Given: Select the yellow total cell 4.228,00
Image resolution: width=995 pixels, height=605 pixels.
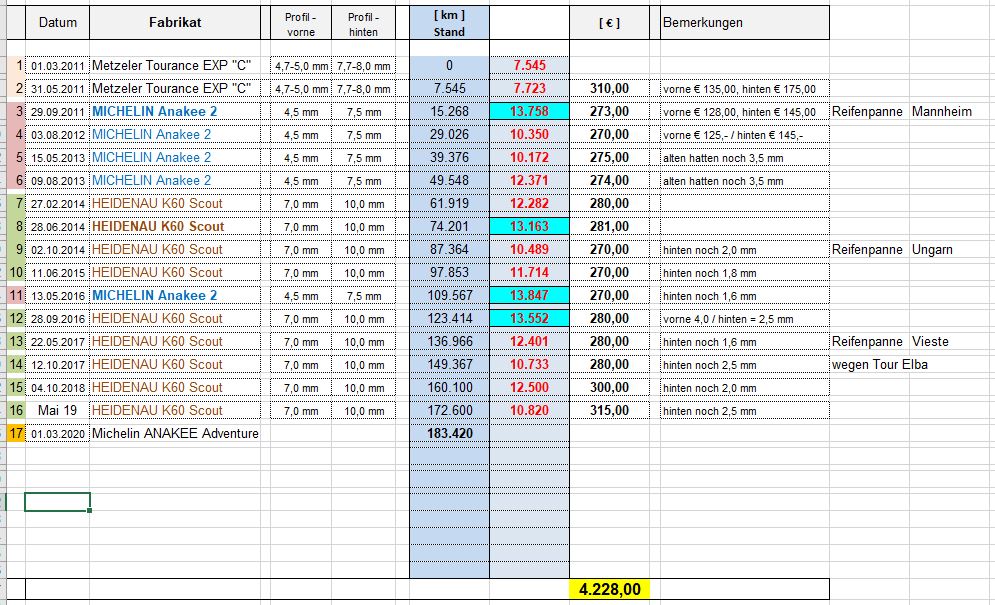Looking at the screenshot, I should 609,590.
